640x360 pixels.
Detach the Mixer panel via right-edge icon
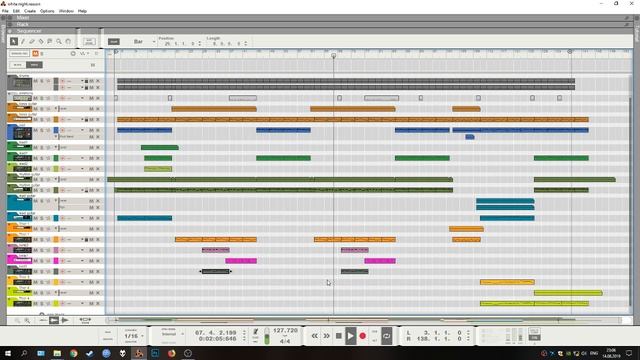(x=627, y=18)
